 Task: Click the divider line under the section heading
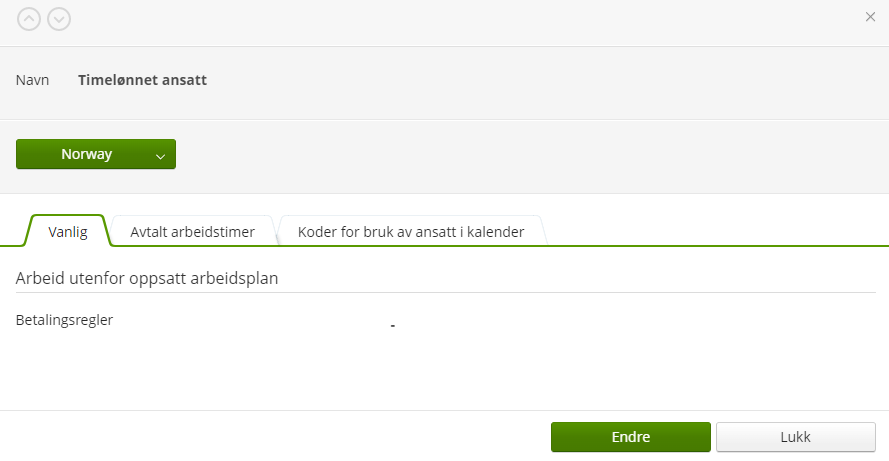[x=446, y=293]
